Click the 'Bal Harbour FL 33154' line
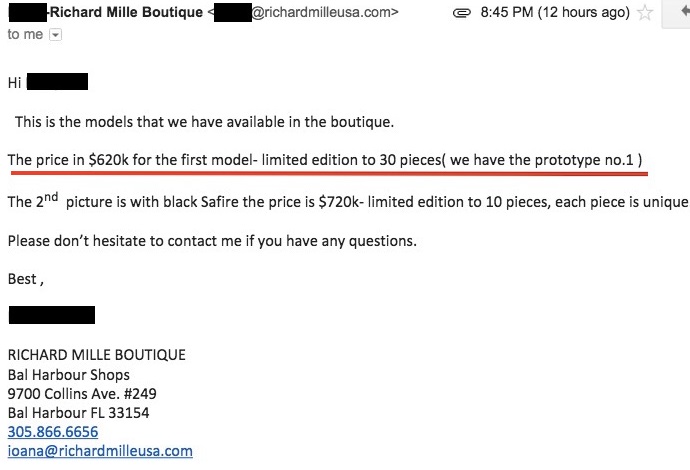The width and height of the screenshot is (690, 470). point(78,413)
